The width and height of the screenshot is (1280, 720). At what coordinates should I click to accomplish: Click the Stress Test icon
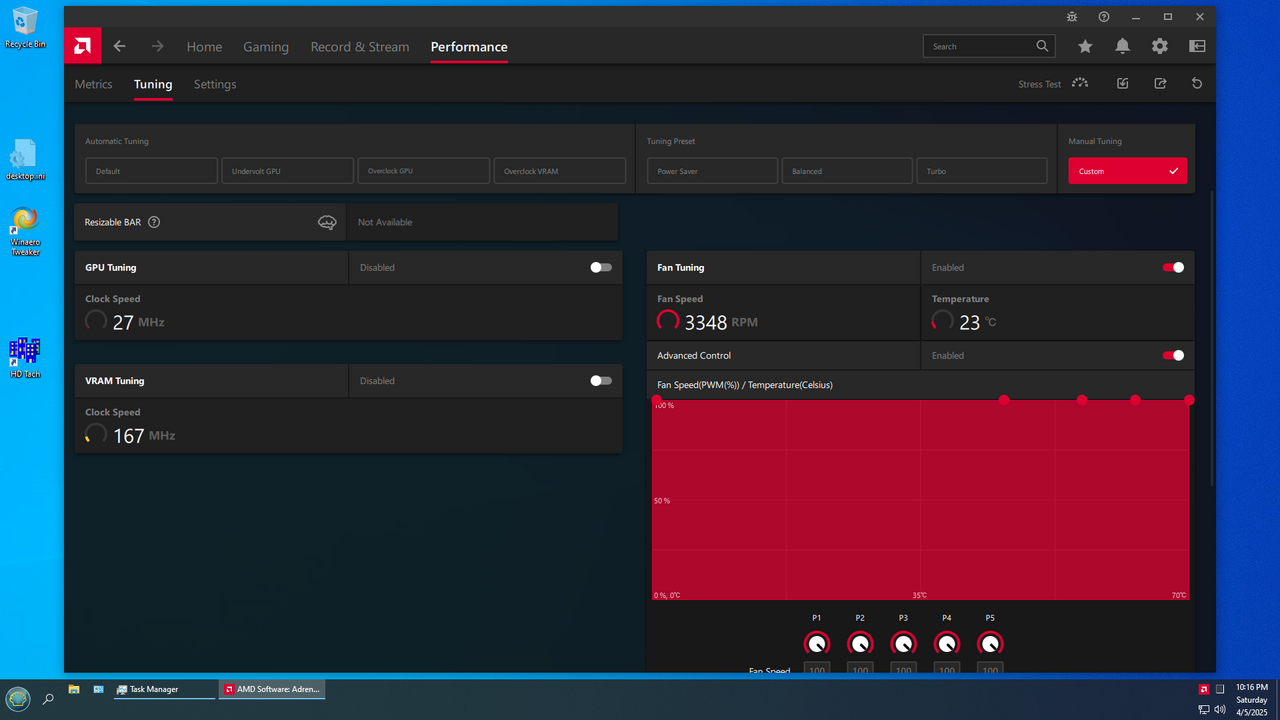click(x=1080, y=84)
